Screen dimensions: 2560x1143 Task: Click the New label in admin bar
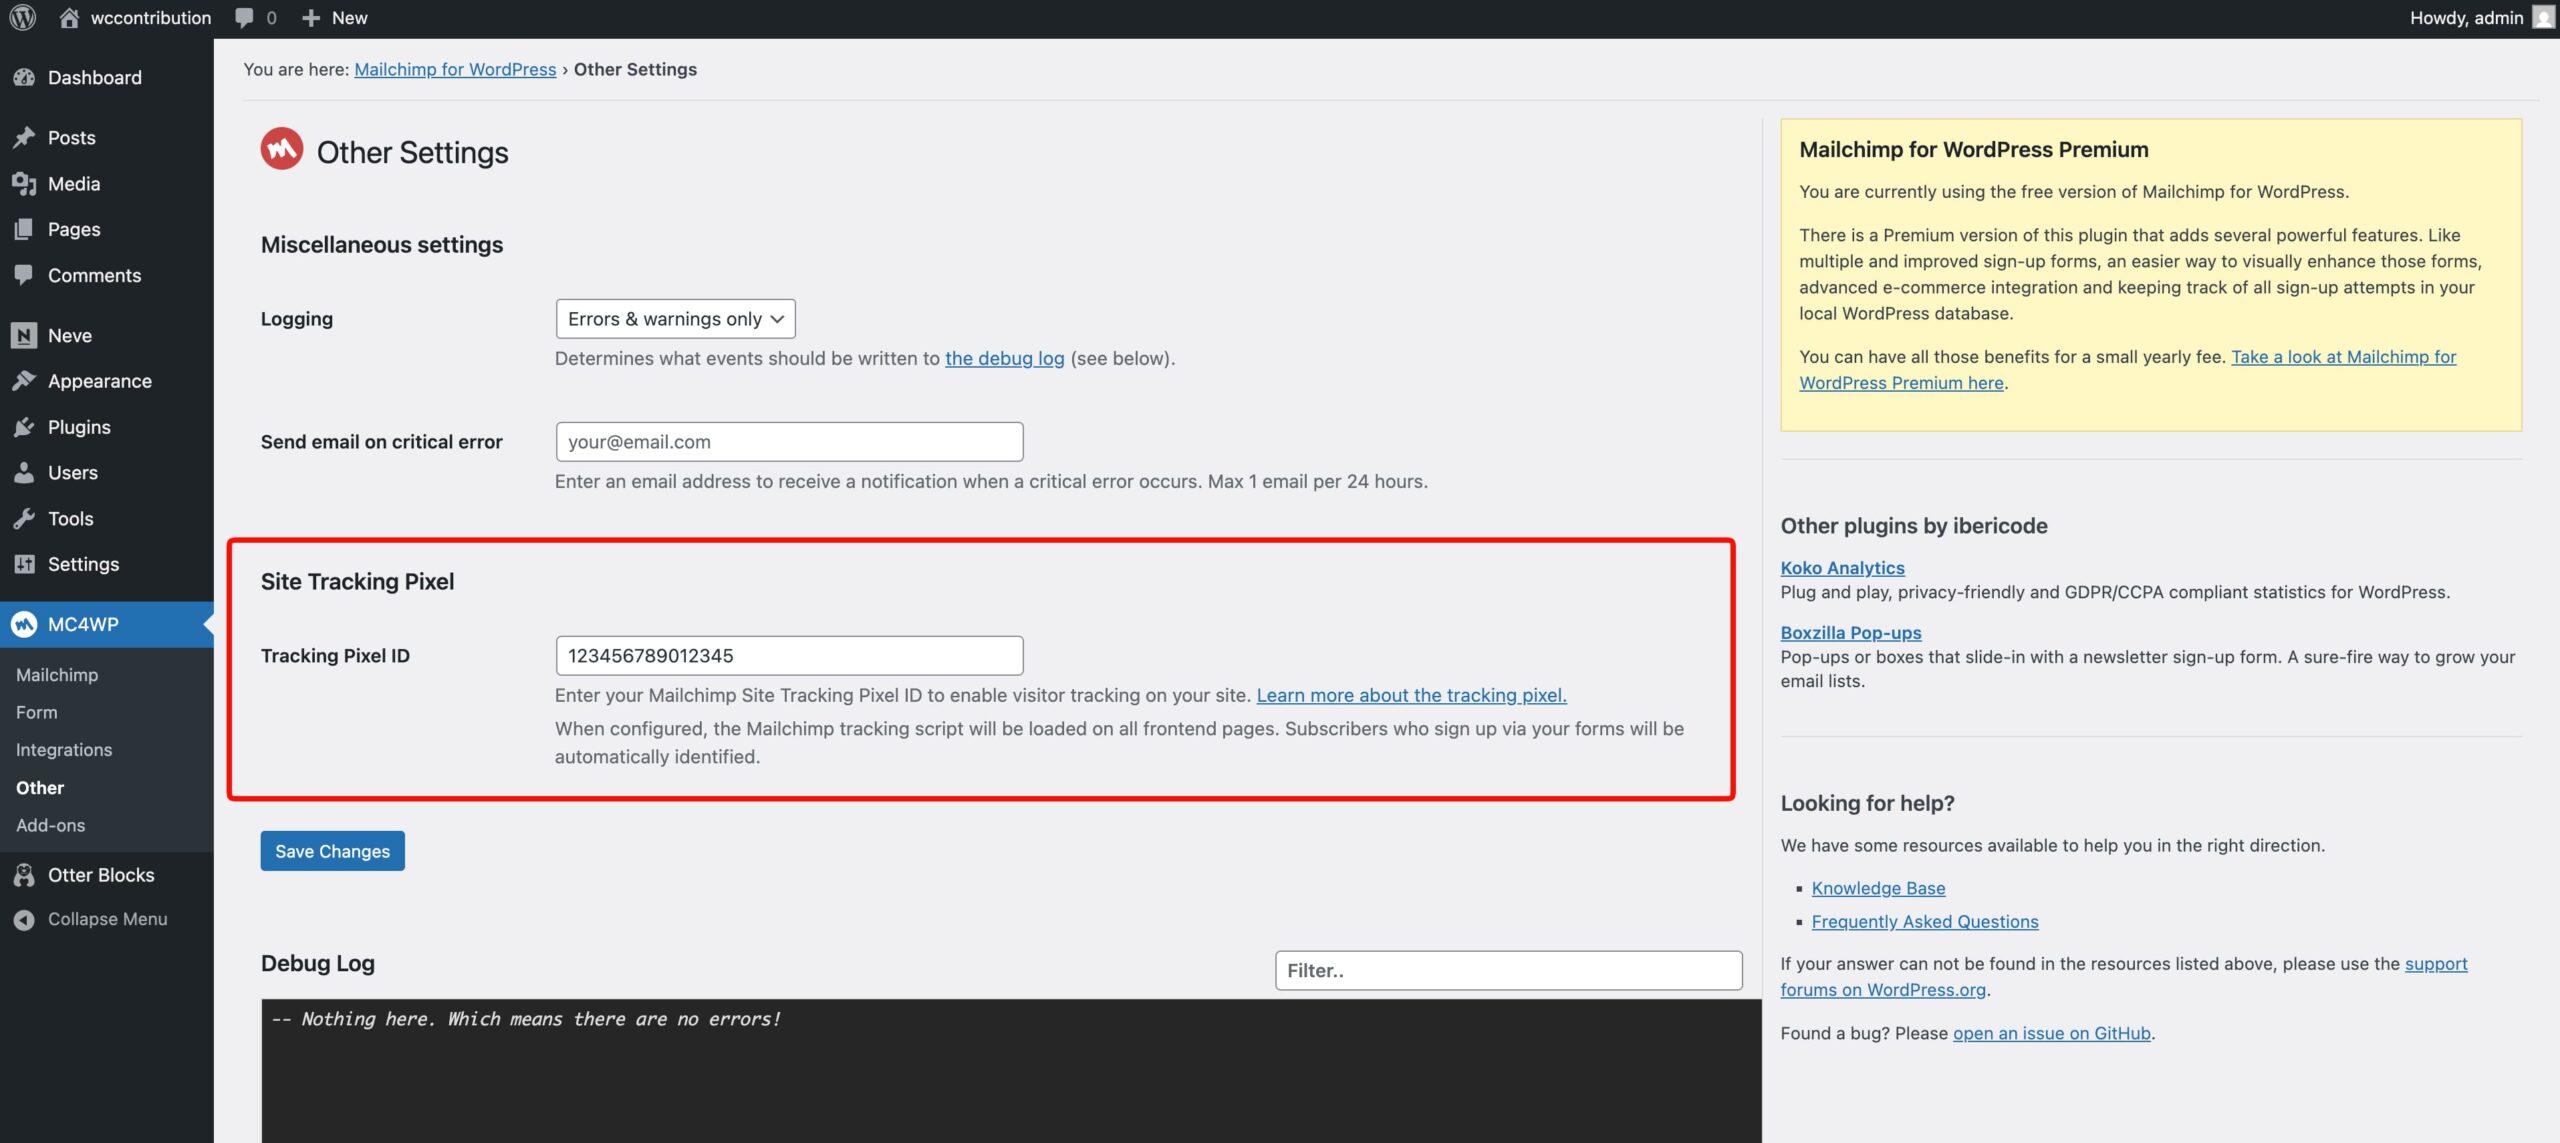350,18
